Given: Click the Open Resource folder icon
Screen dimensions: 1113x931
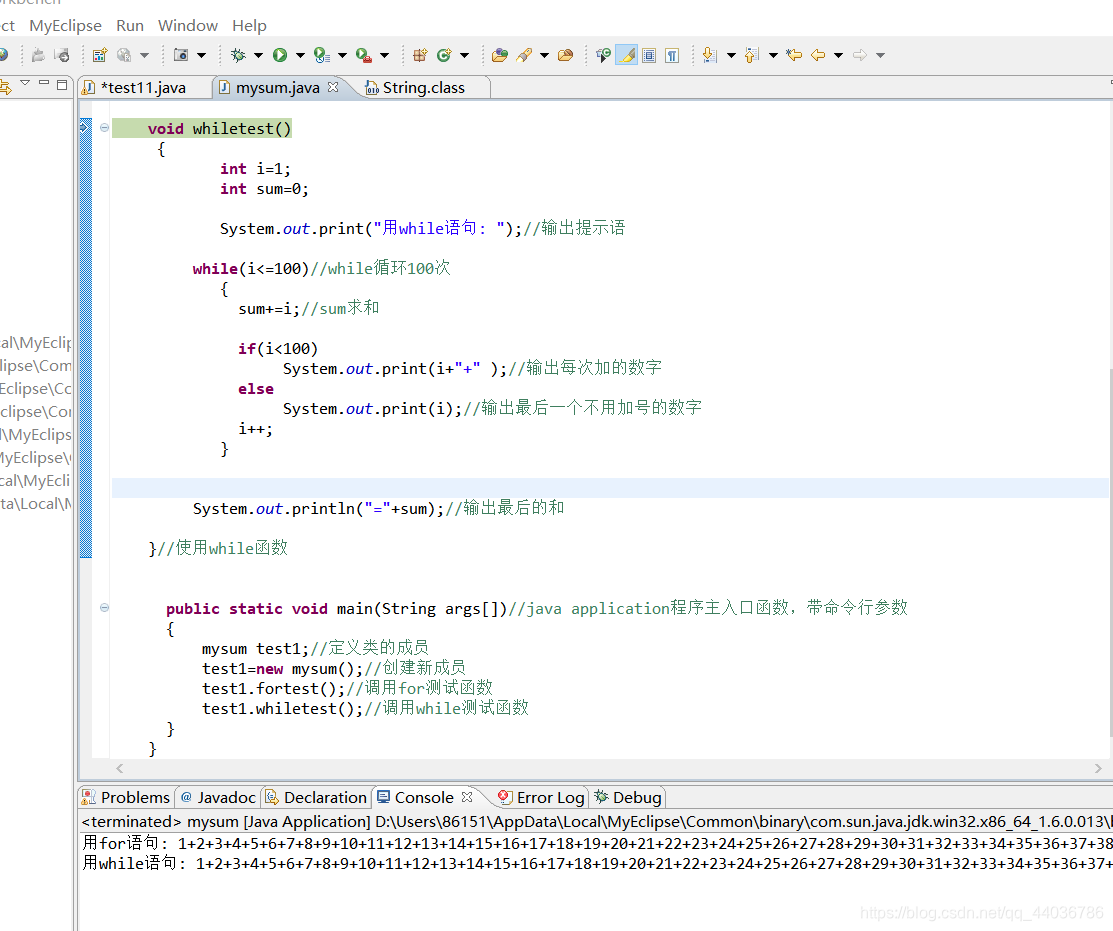Looking at the screenshot, I should [x=566, y=55].
